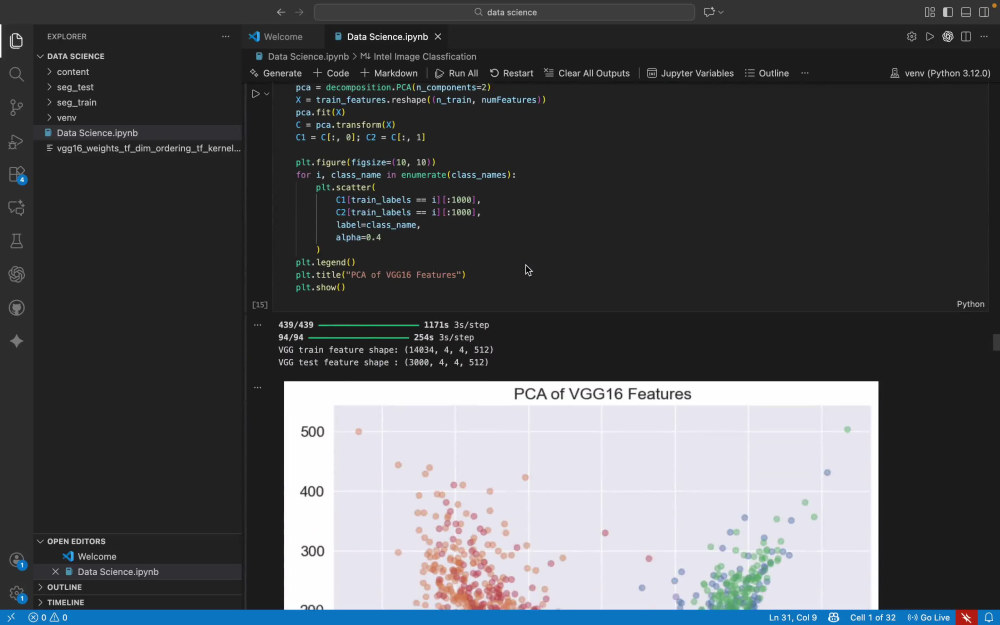The width and height of the screenshot is (1000, 625).
Task: Click the red status bar indicator icon
Action: coord(967,617)
